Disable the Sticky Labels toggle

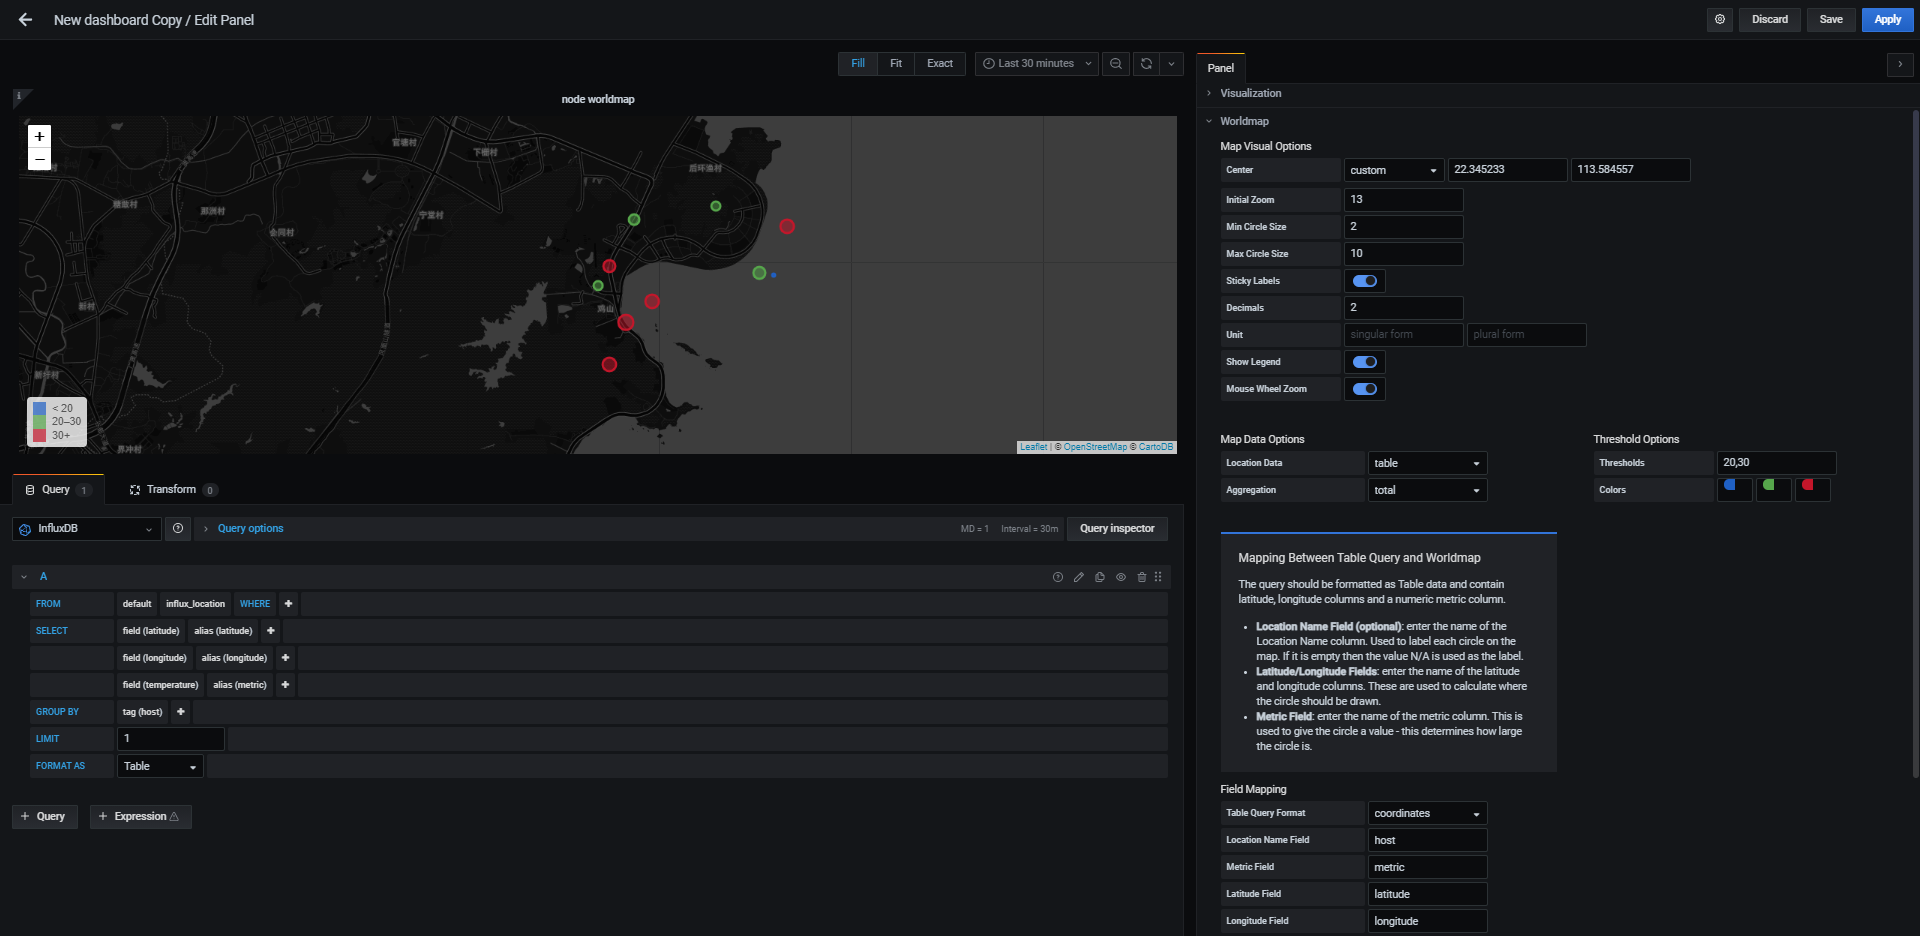1364,281
